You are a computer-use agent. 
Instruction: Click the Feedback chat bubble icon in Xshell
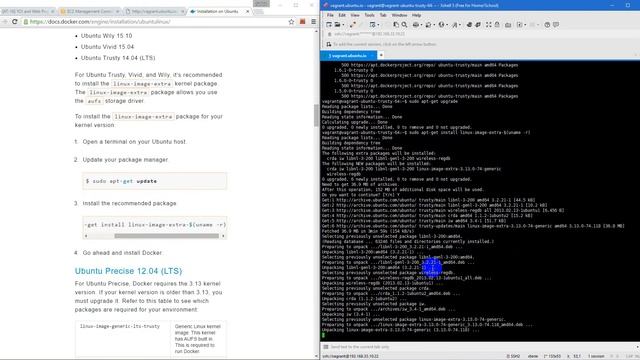(556, 24)
